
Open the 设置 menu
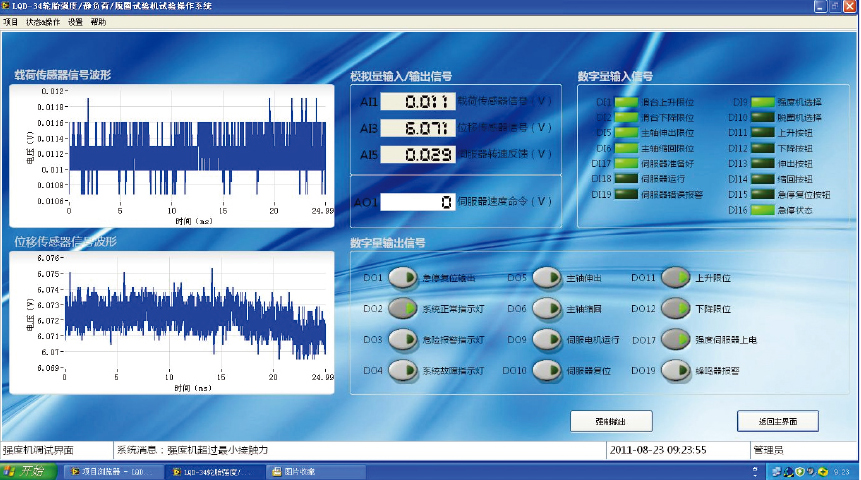(75, 21)
